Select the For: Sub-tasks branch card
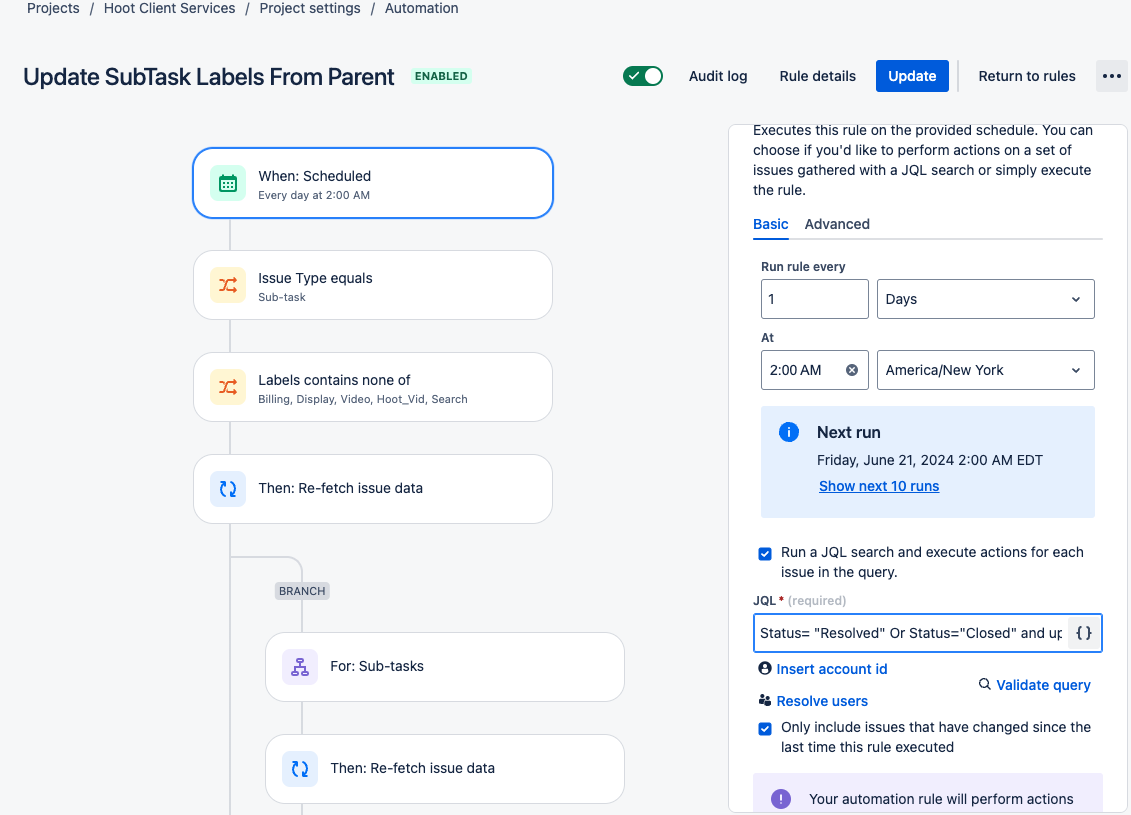 tap(445, 667)
